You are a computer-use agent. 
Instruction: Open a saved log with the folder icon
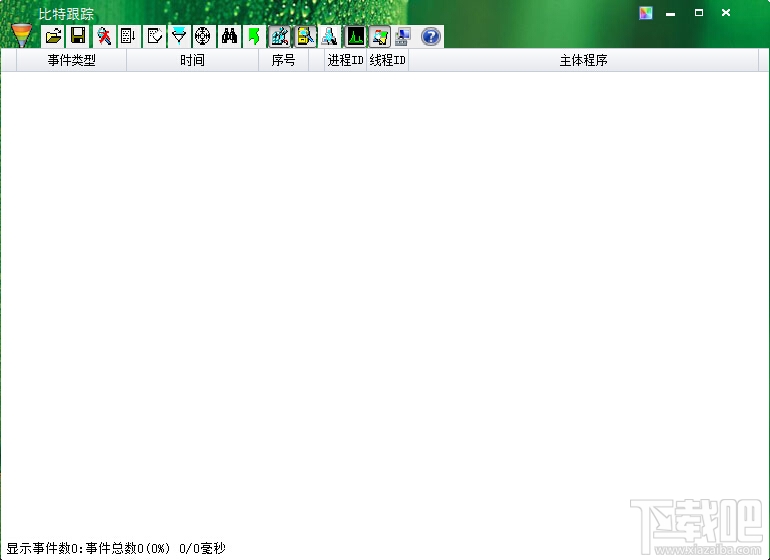pyautogui.click(x=54, y=36)
